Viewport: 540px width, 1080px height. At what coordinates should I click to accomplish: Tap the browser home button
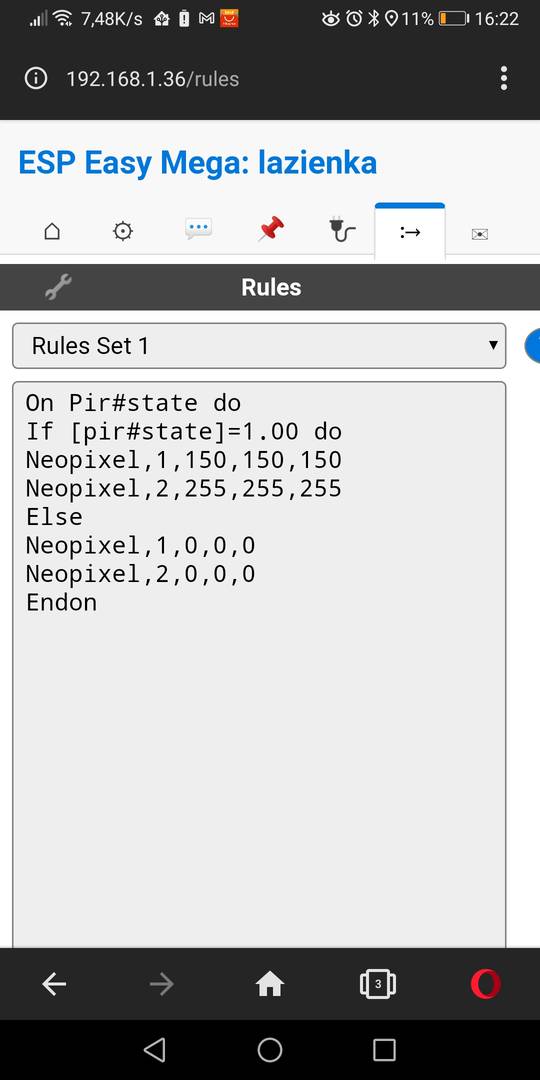(x=270, y=984)
